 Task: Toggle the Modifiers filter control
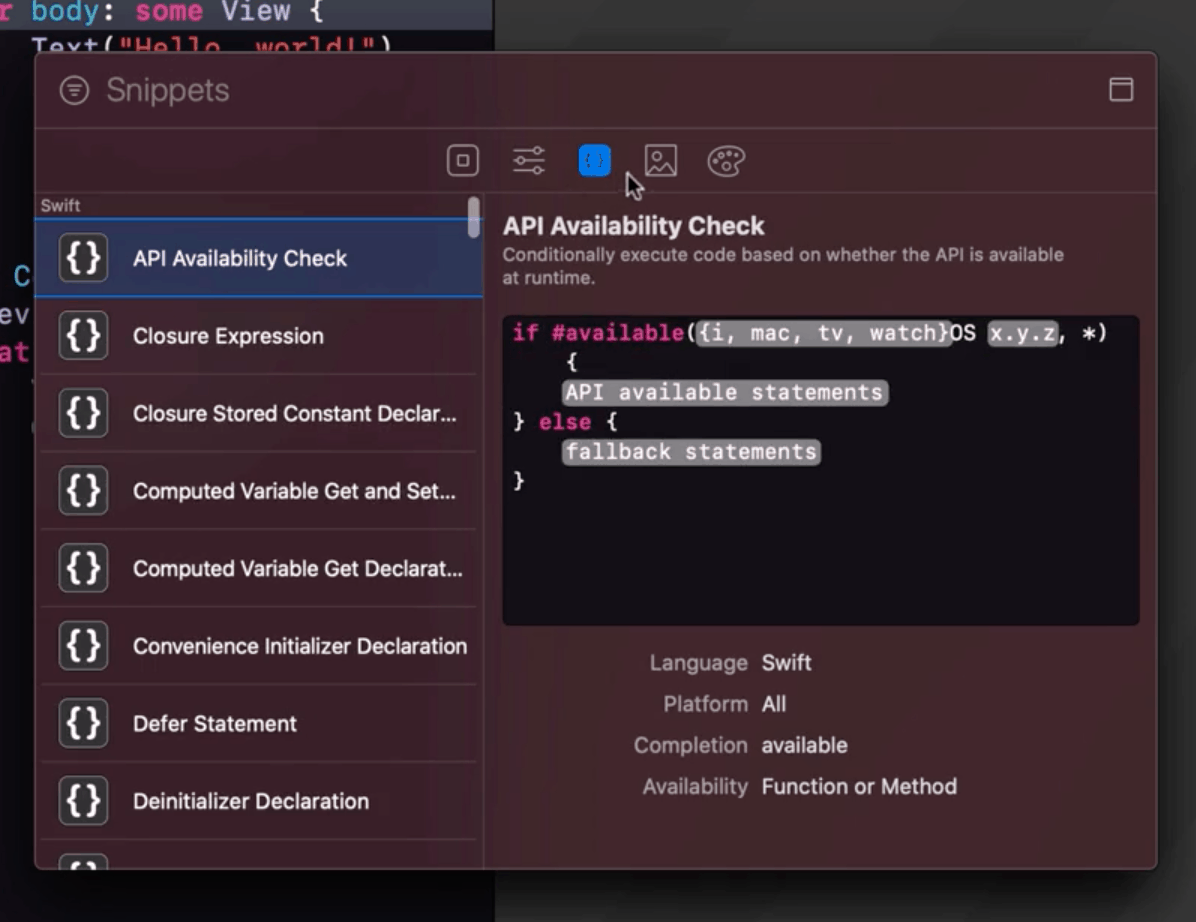tap(528, 160)
